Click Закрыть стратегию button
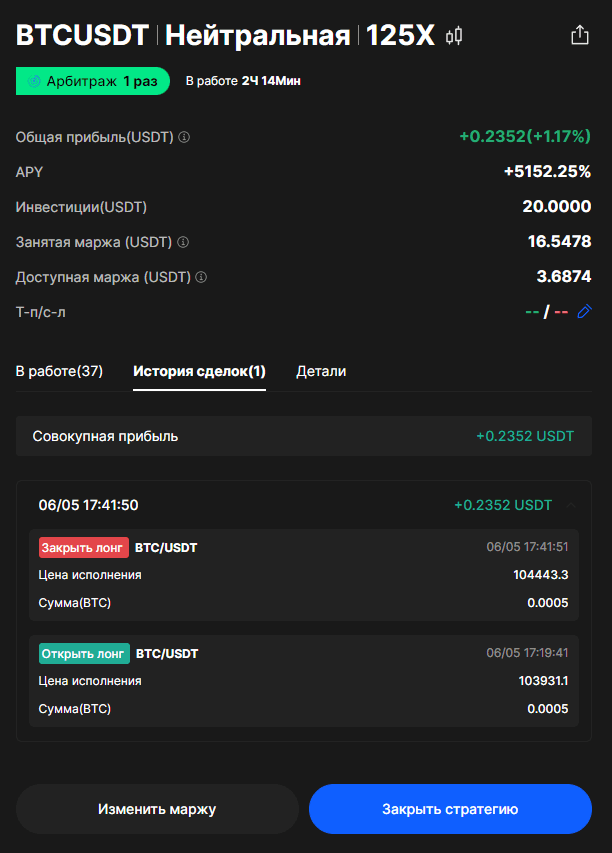The height and width of the screenshot is (853, 612). [x=450, y=809]
